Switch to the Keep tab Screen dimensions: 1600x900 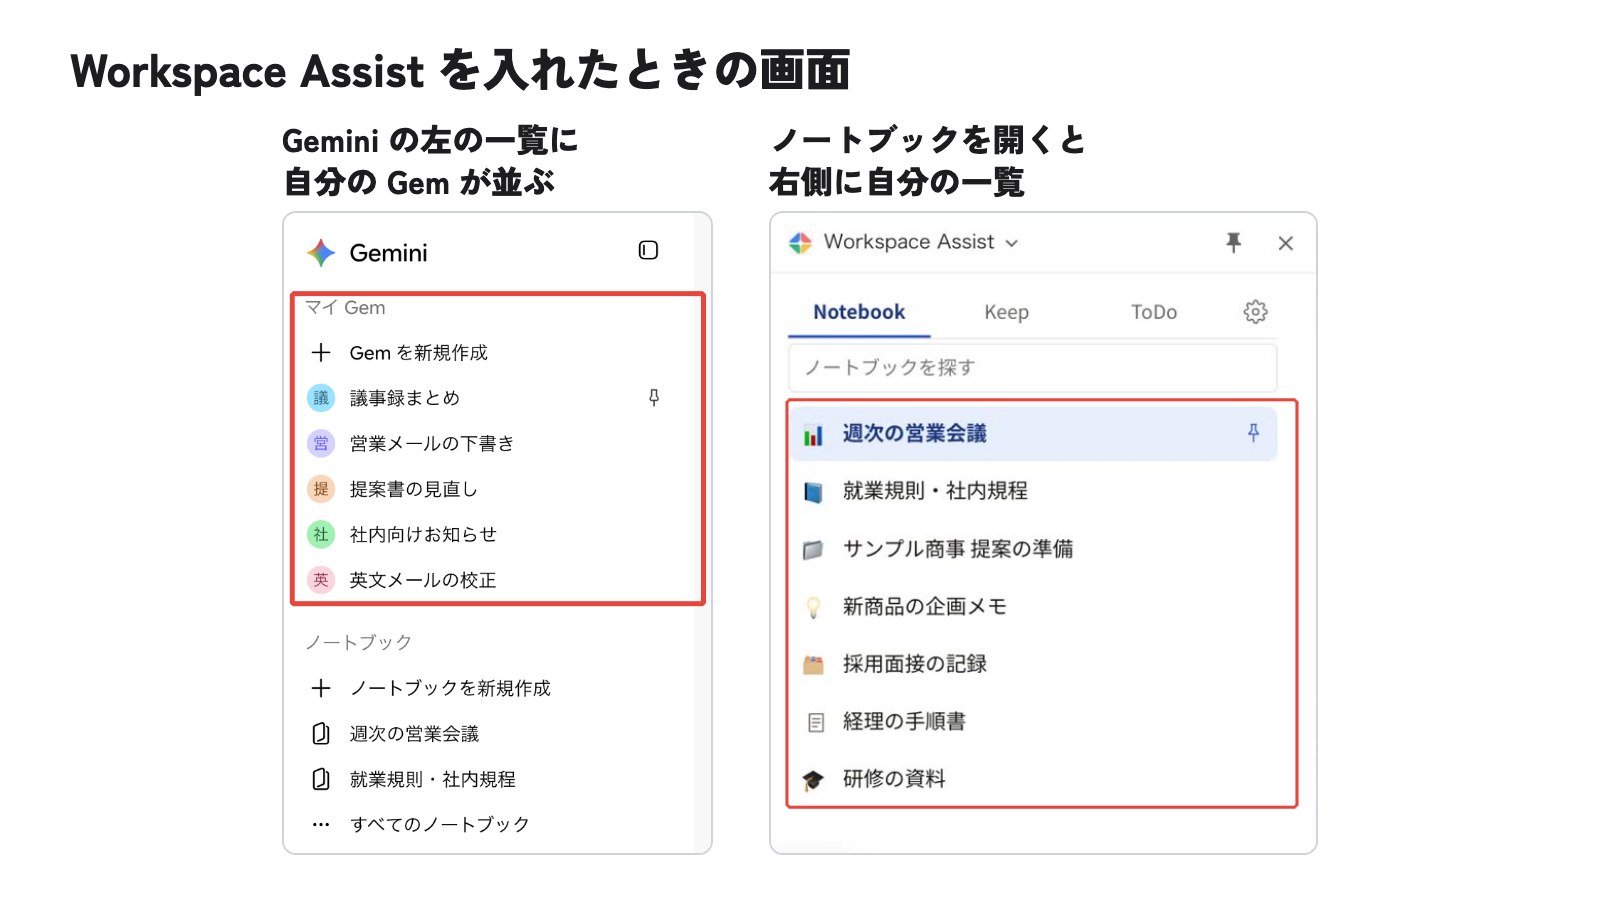tap(1006, 312)
